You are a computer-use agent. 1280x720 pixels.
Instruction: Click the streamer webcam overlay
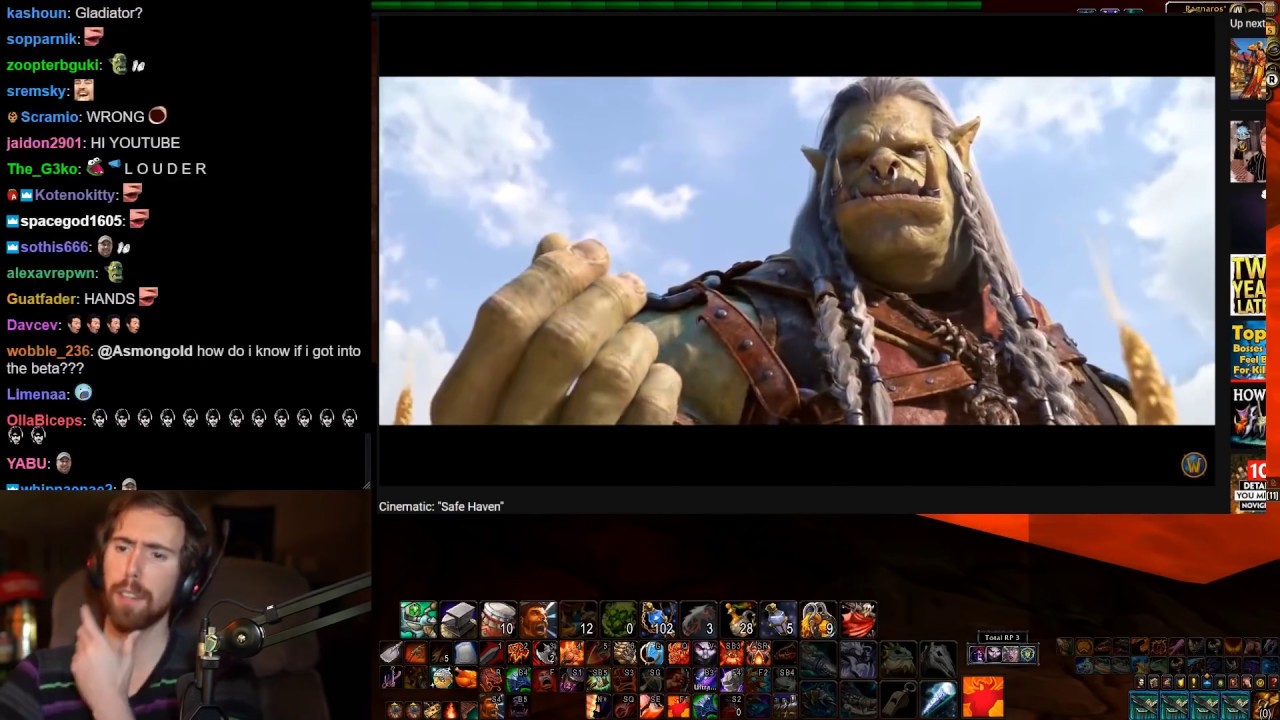coord(185,605)
